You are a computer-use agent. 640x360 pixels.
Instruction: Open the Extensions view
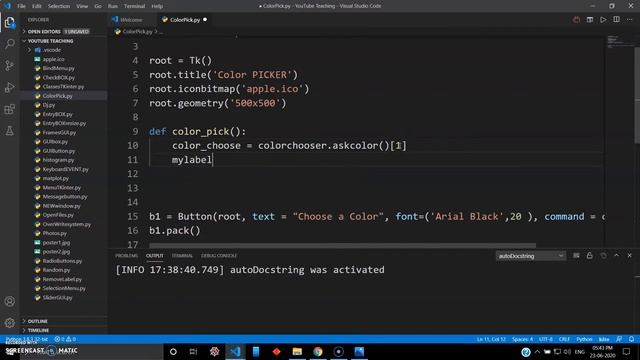tap(9, 109)
